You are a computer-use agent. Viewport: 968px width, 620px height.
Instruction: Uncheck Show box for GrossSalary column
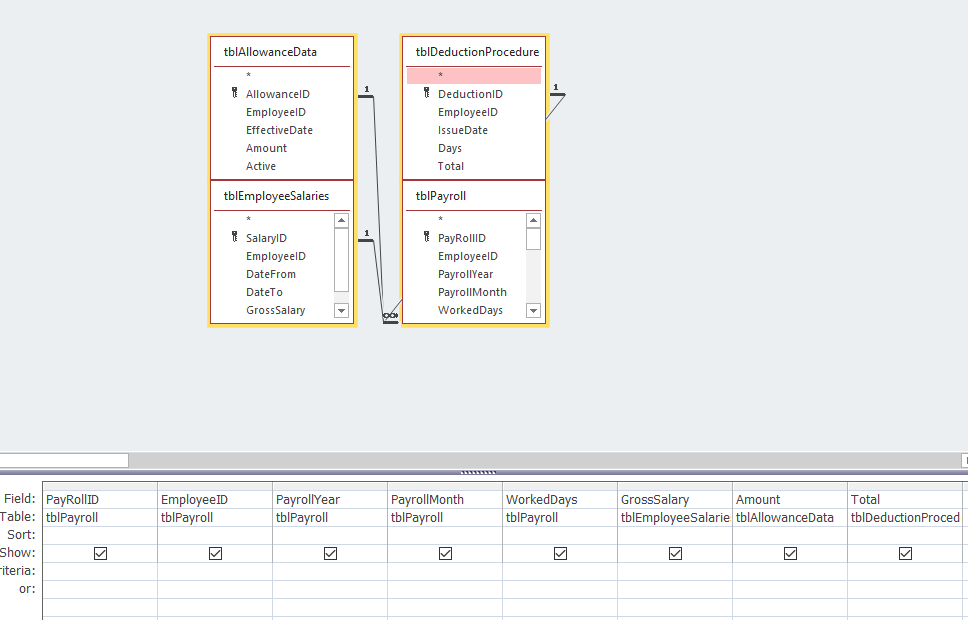point(675,553)
